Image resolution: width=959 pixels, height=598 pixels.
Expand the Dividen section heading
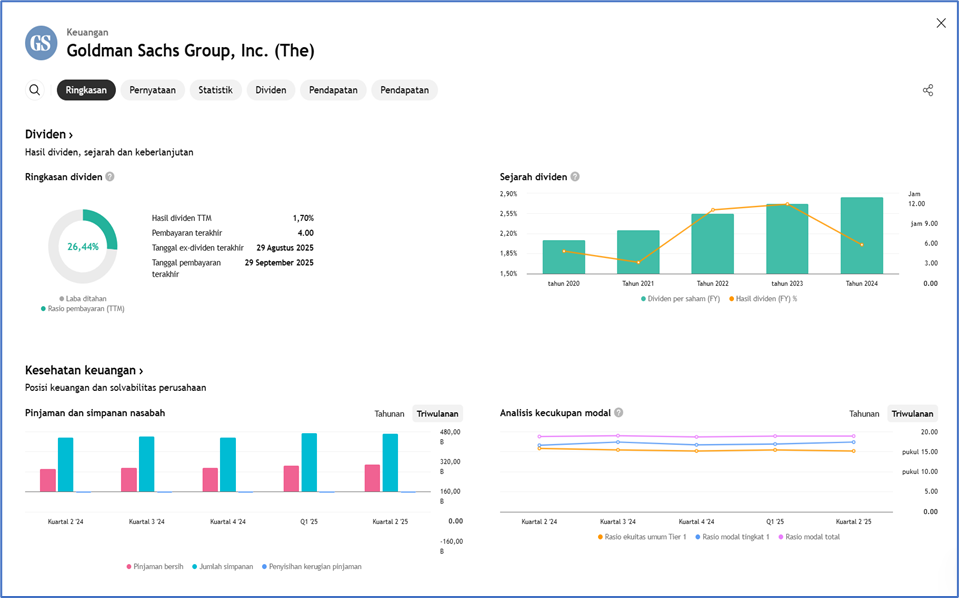pyautogui.click(x=49, y=134)
